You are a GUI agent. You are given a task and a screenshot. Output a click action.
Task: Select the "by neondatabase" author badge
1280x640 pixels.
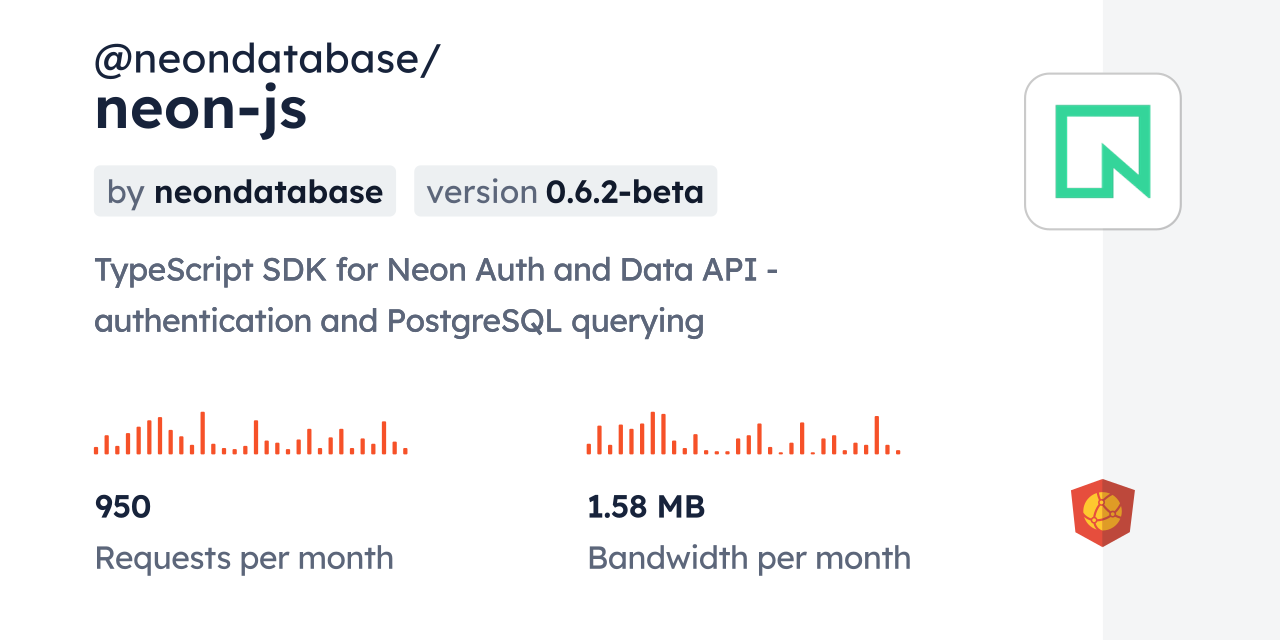(x=245, y=191)
